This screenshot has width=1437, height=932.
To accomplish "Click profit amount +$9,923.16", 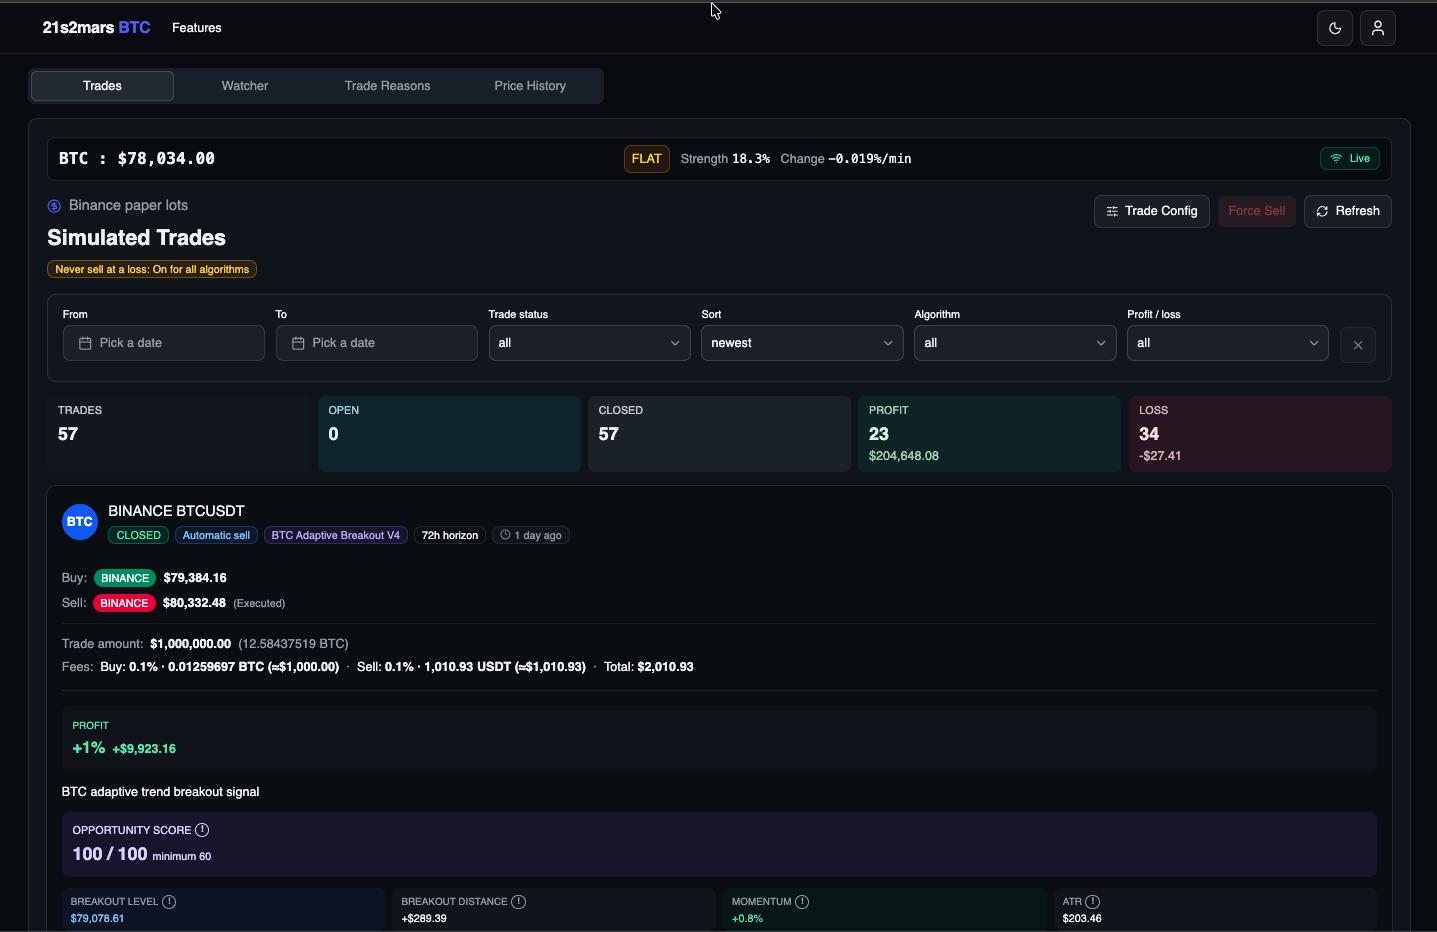I will pyautogui.click(x=144, y=749).
